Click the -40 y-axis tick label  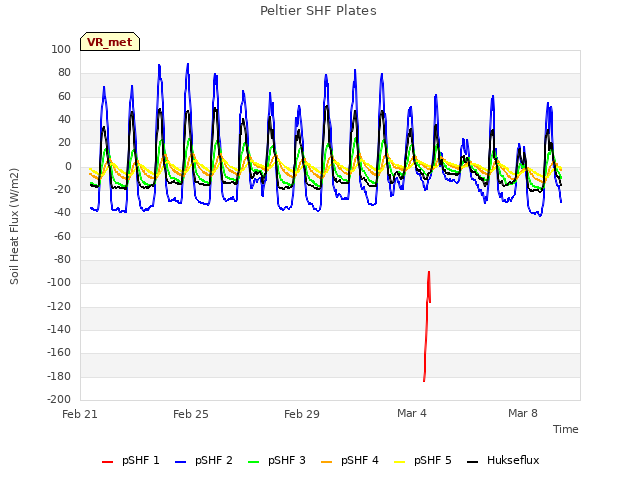(62, 213)
